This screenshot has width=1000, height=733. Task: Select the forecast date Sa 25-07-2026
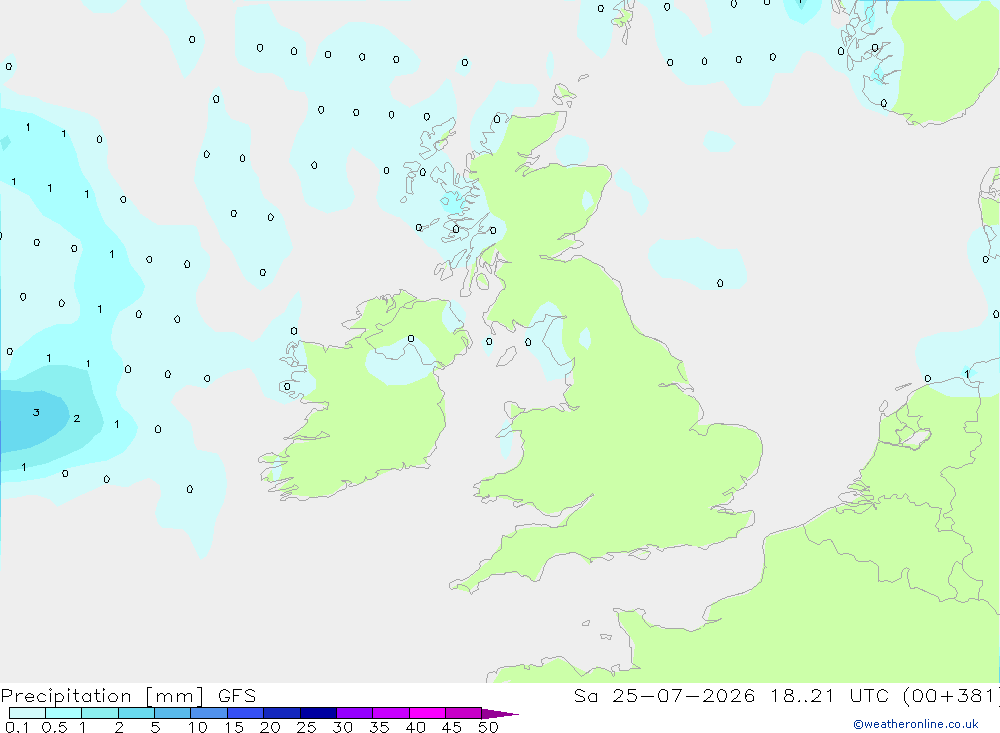(665, 696)
